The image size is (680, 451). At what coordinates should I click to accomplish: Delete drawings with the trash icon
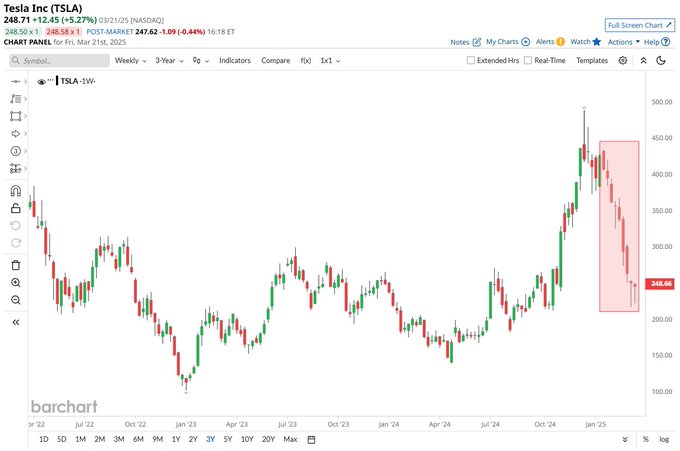[x=16, y=265]
